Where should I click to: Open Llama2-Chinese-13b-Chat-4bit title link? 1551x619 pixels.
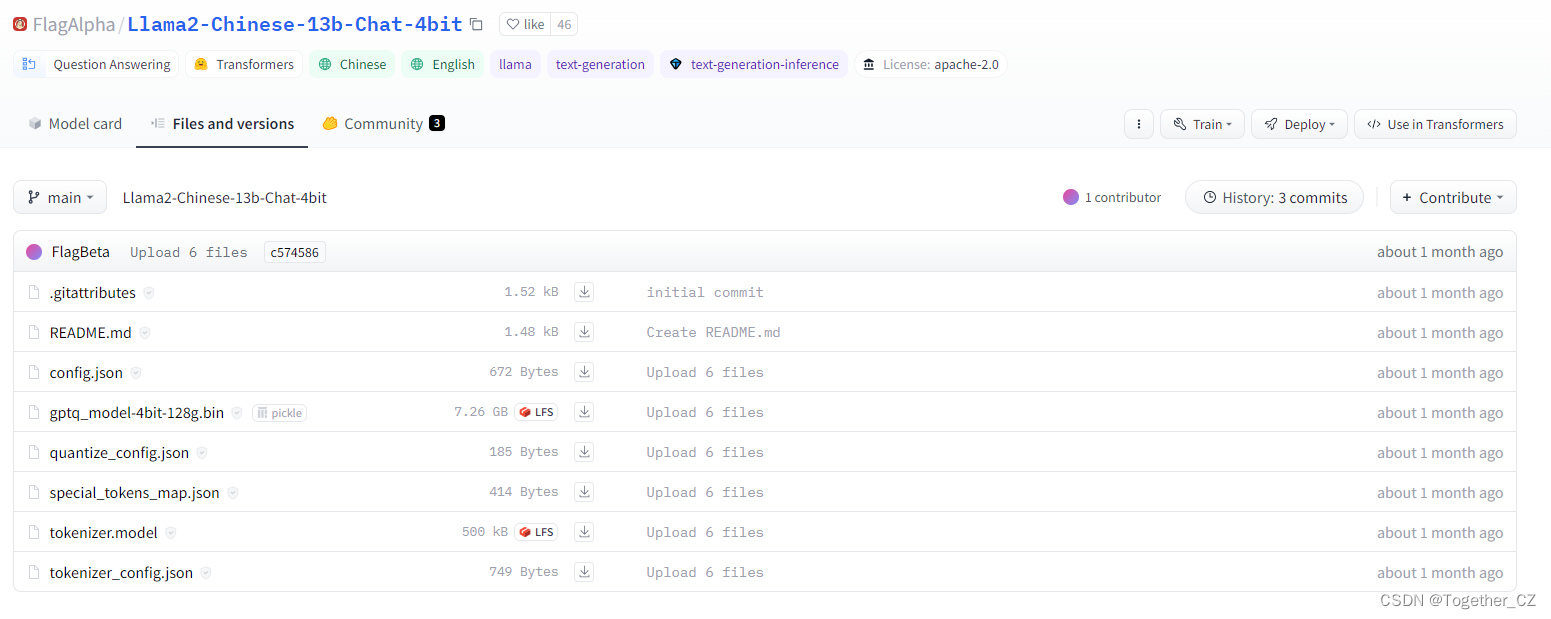(x=295, y=24)
